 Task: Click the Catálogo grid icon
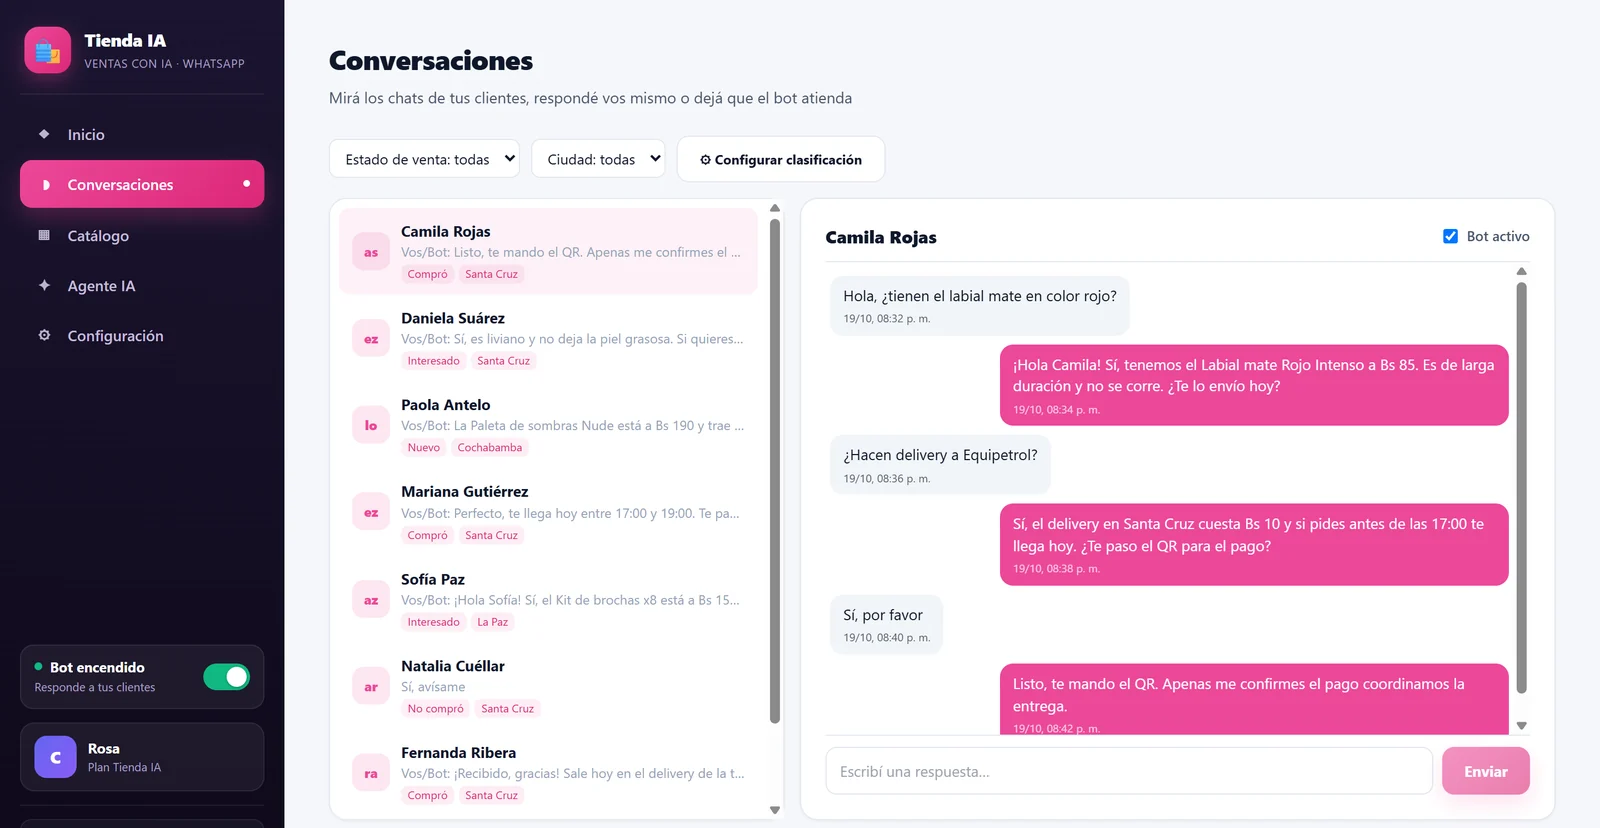[44, 235]
